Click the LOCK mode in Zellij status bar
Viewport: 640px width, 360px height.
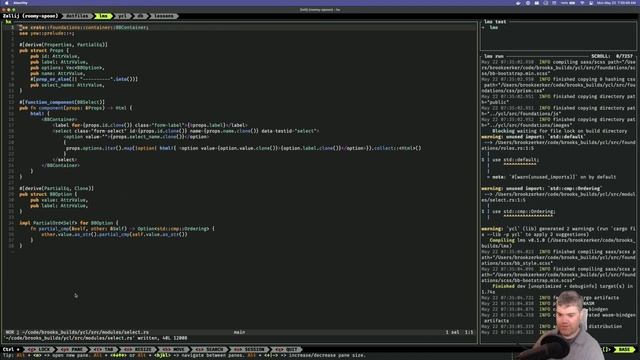pyautogui.click(x=39, y=349)
